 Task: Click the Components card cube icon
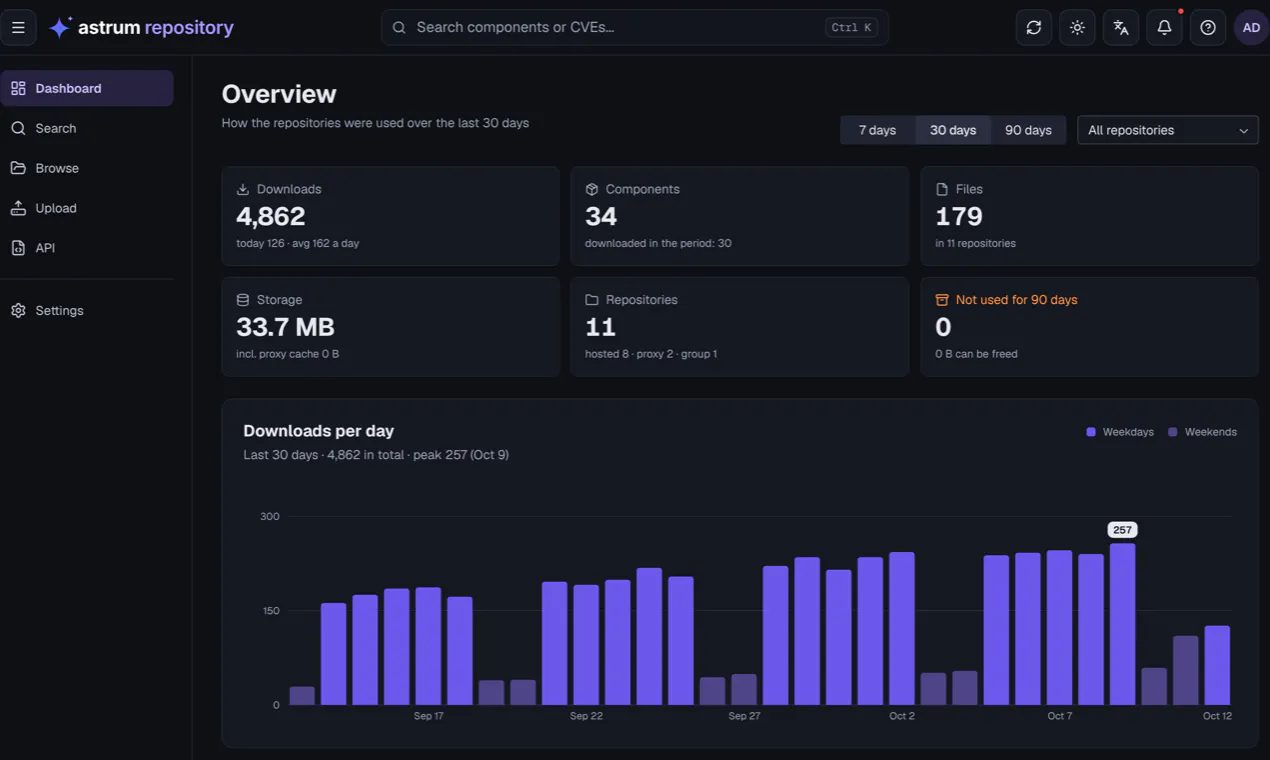click(x=592, y=189)
